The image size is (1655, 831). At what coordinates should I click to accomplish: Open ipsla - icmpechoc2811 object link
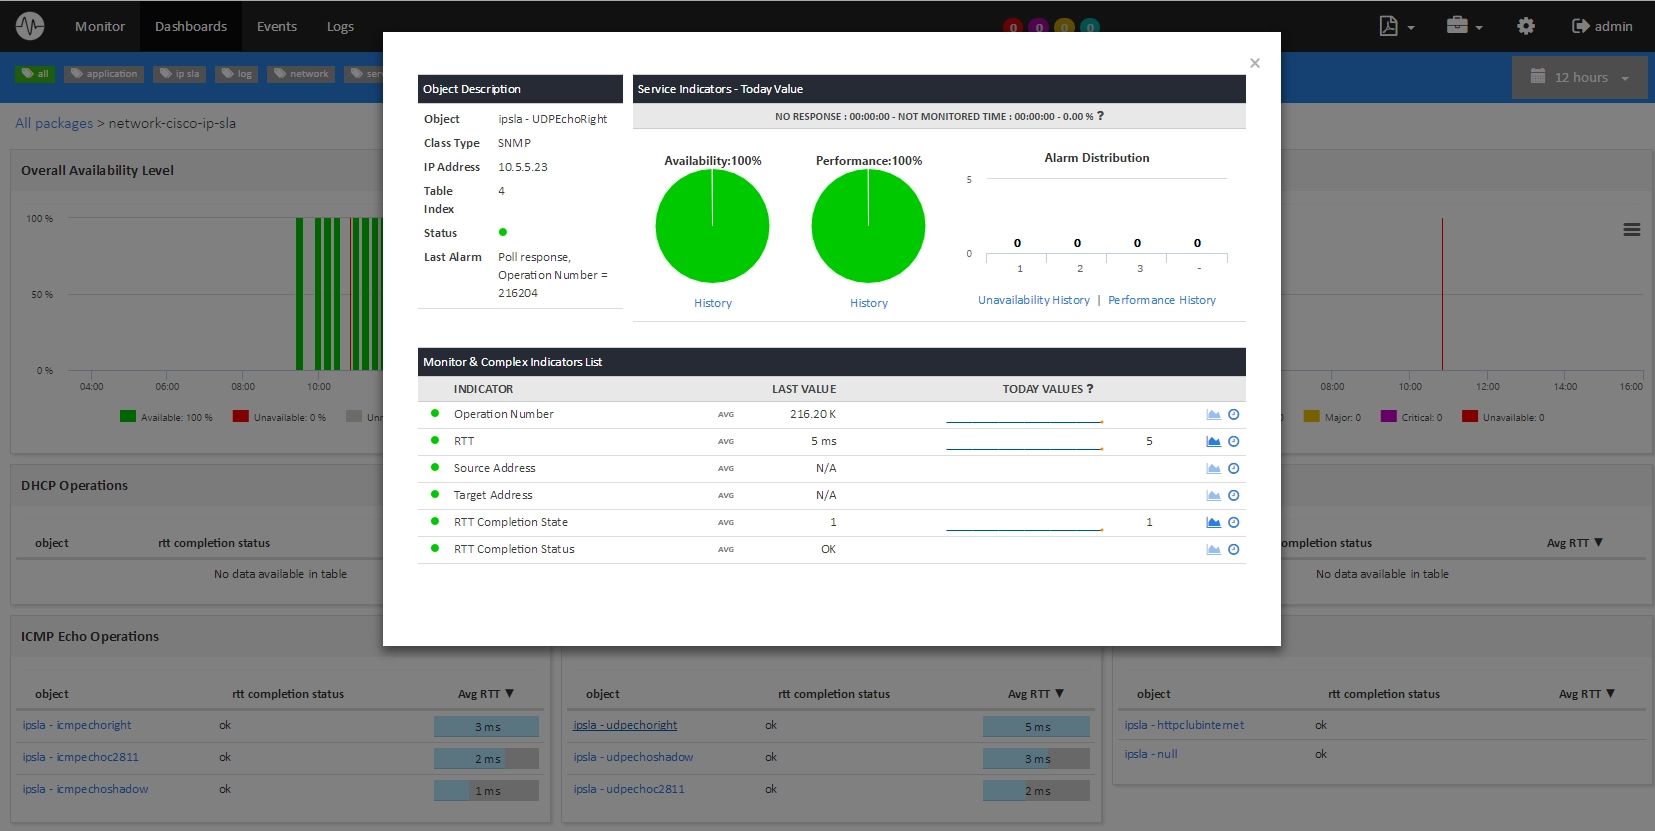click(x=80, y=757)
